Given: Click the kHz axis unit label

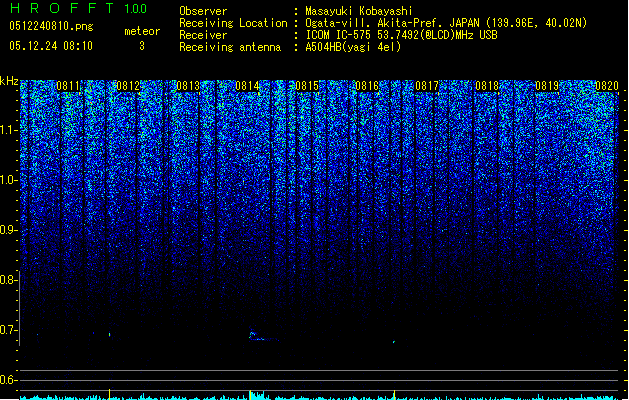Looking at the screenshot, I should click(9, 81).
